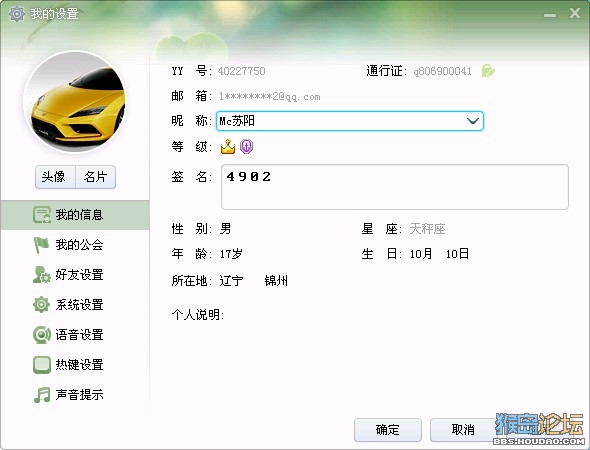This screenshot has height=450, width=590.
Task: Open 热键设置 section
Action: 75,365
